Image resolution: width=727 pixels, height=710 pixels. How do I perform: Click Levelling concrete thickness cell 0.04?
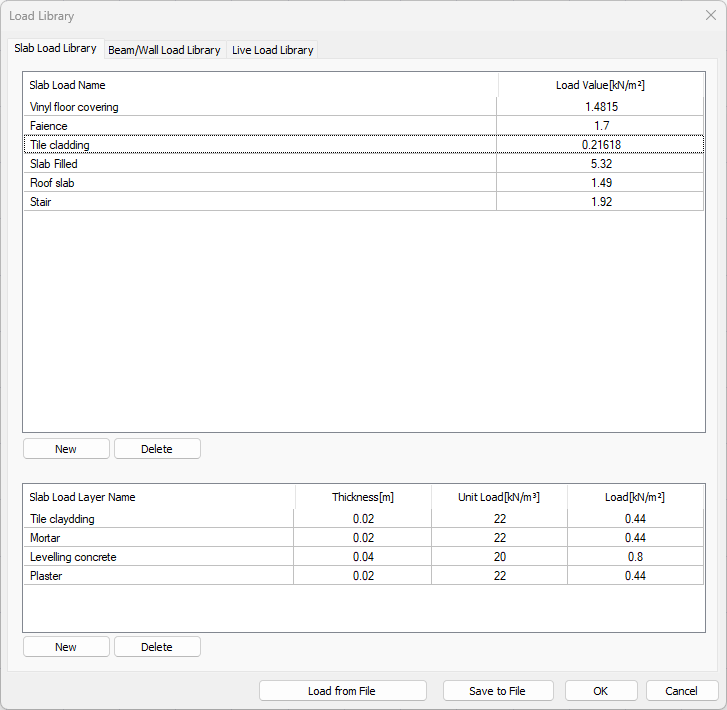363,557
